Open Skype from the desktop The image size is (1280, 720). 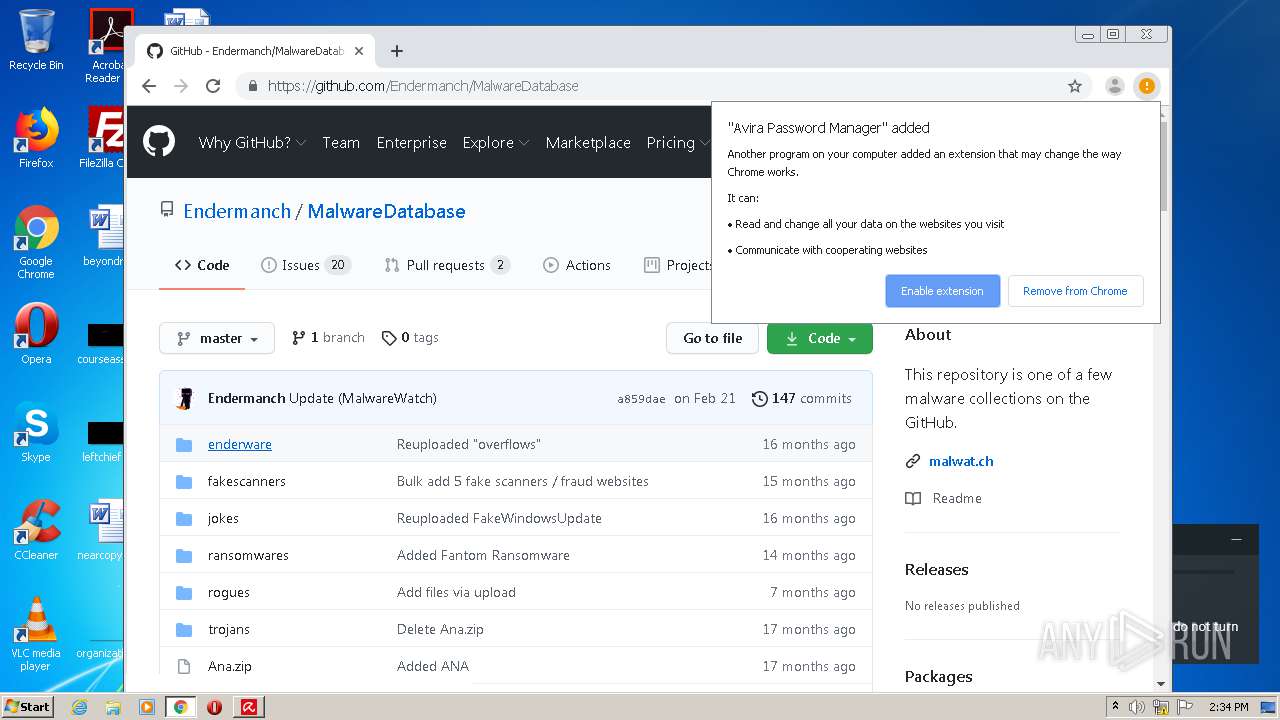[x=36, y=432]
